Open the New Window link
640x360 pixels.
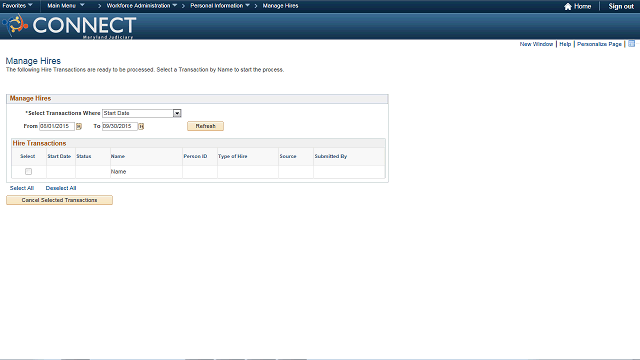click(536, 44)
